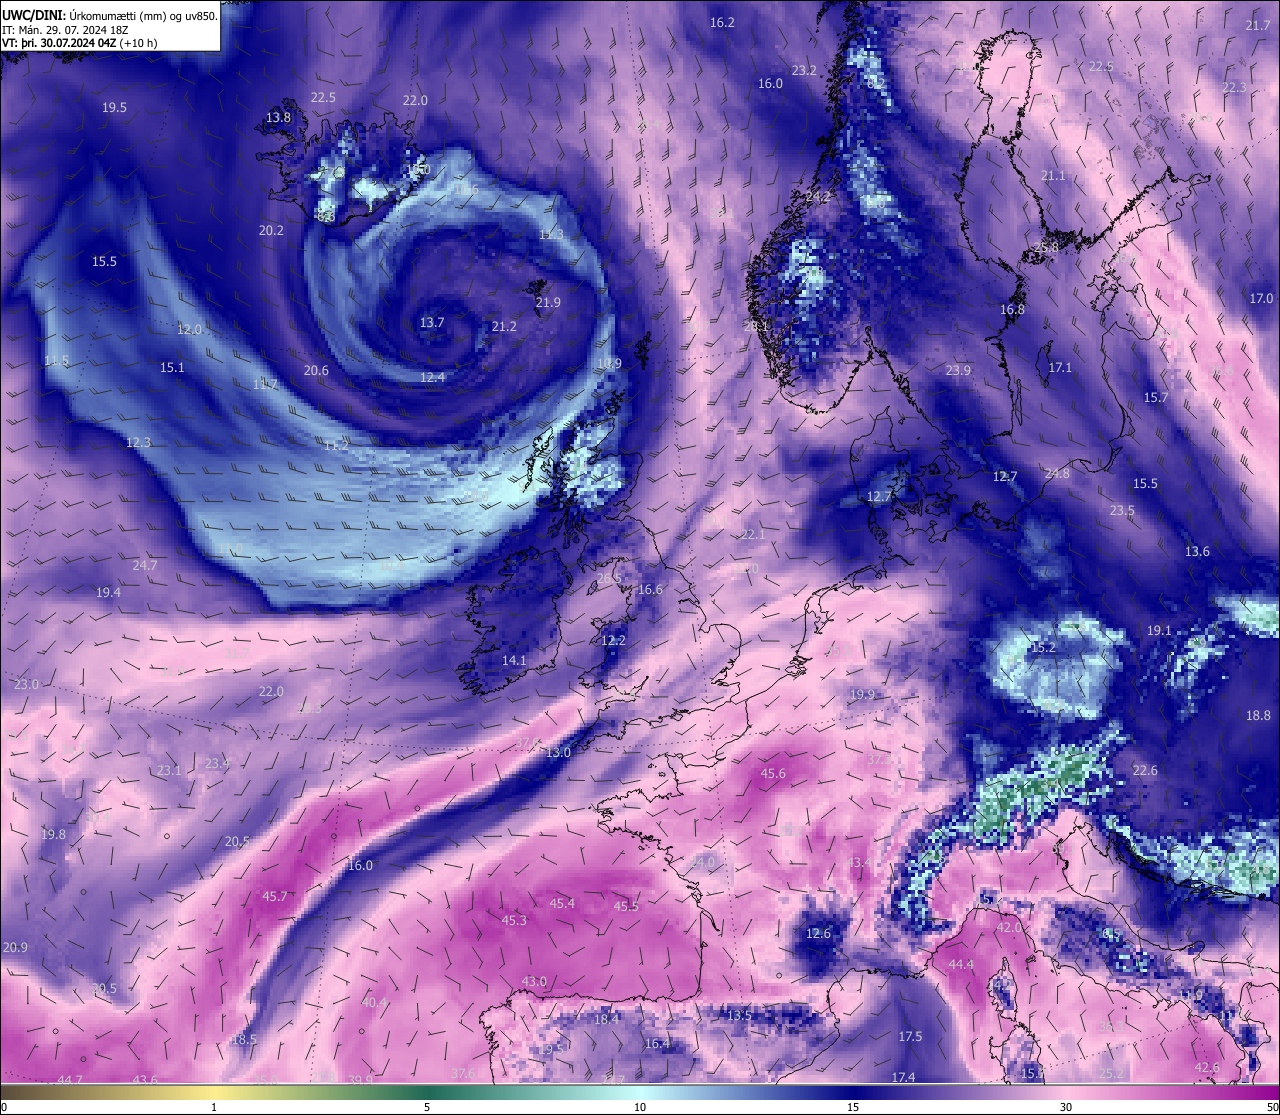
Task: Select the 16.2 value label
Action: 722,22
